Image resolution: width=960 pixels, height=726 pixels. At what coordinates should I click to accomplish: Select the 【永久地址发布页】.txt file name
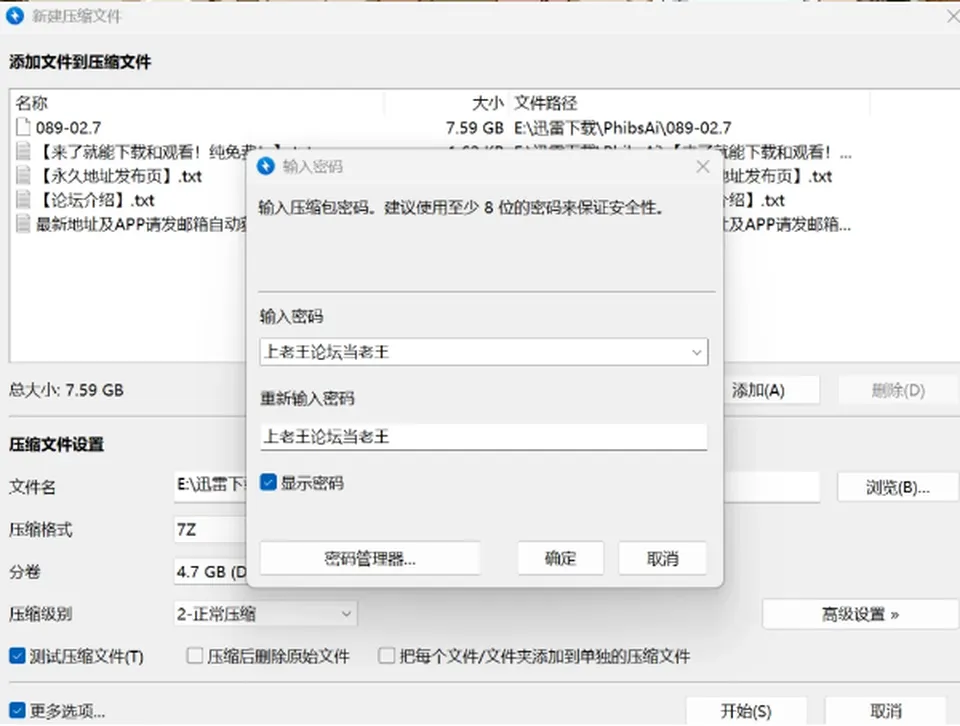tap(119, 176)
